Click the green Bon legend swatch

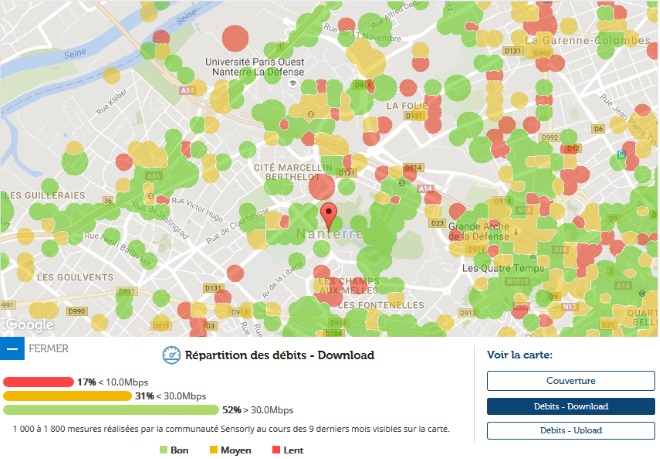click(x=164, y=450)
